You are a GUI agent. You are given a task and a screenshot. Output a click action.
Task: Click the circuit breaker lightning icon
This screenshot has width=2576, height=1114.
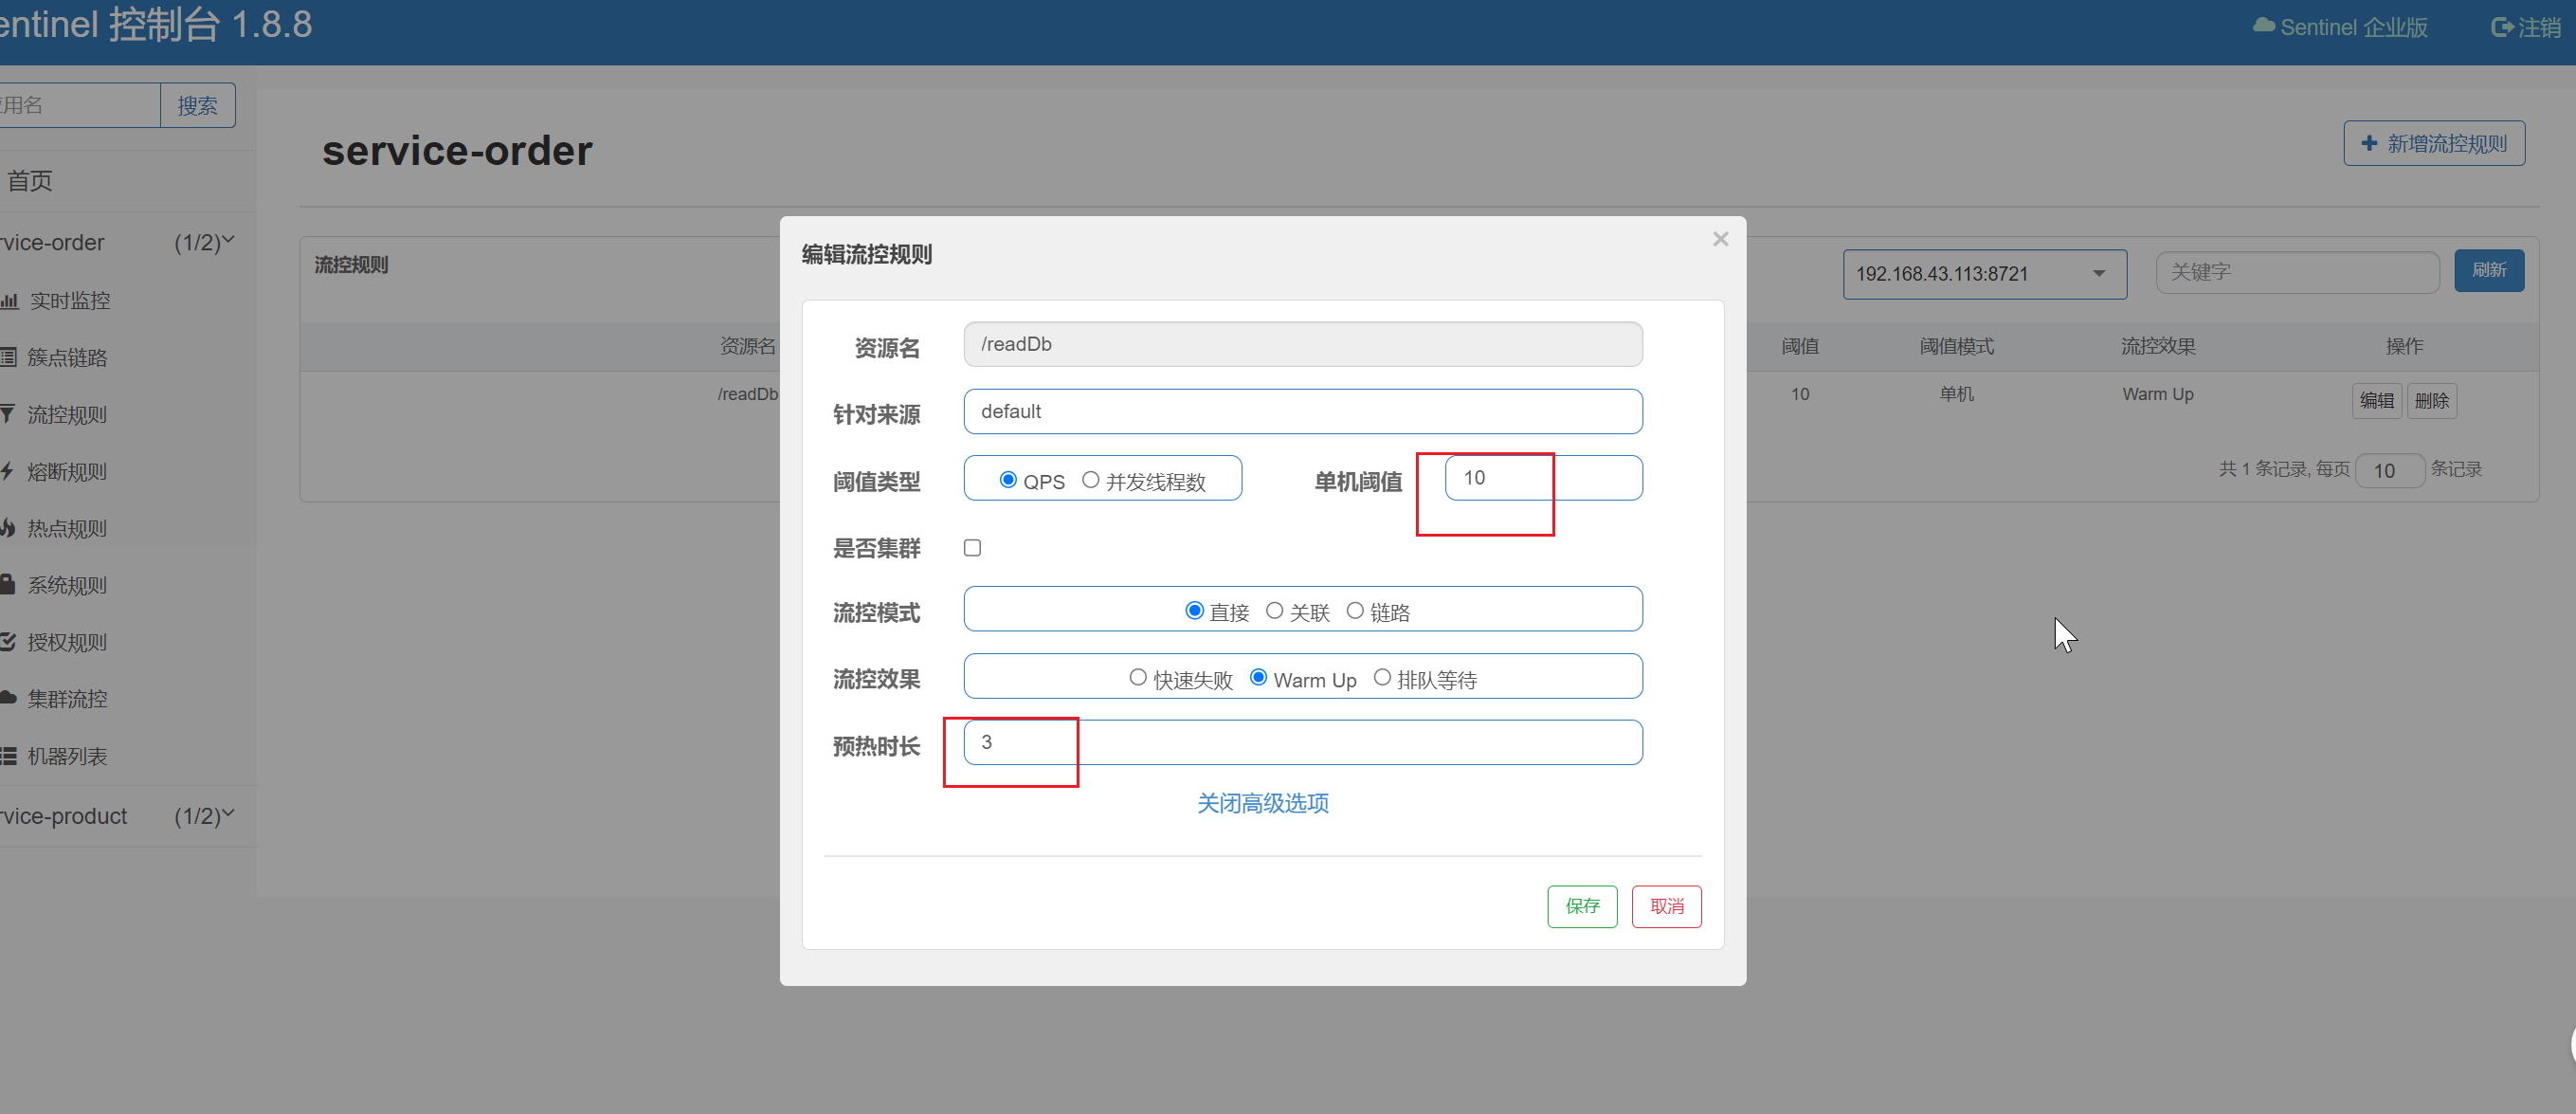tap(7, 471)
